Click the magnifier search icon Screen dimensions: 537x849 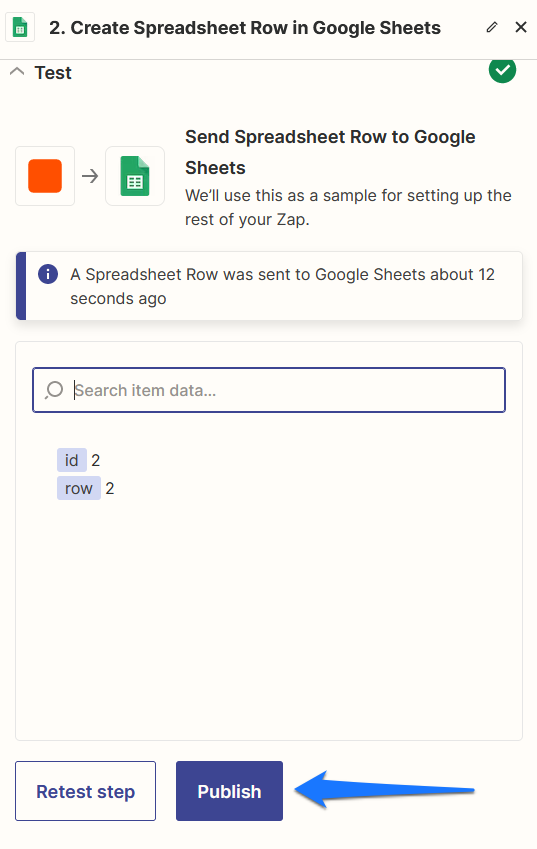(x=54, y=390)
